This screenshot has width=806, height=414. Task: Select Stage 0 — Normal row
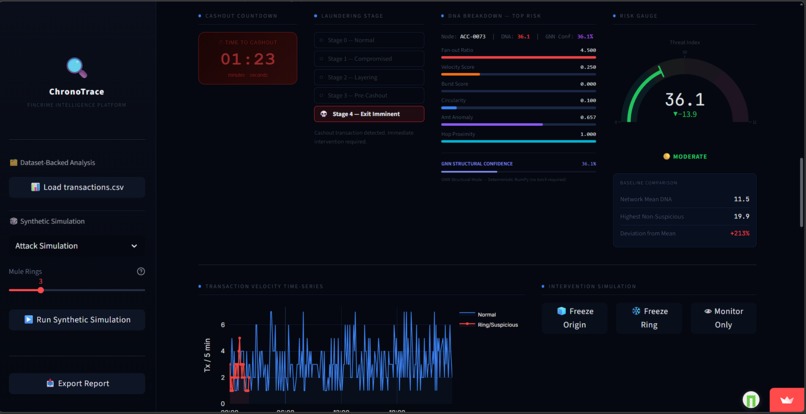tap(369, 40)
